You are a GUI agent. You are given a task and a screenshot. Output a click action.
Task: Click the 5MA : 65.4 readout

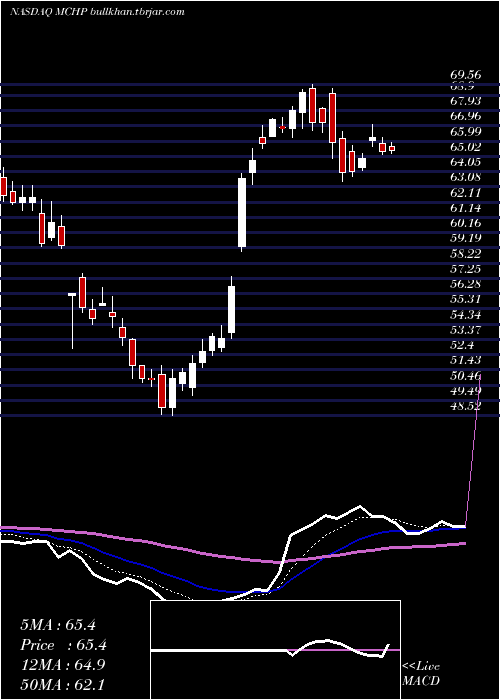[x=58, y=625]
